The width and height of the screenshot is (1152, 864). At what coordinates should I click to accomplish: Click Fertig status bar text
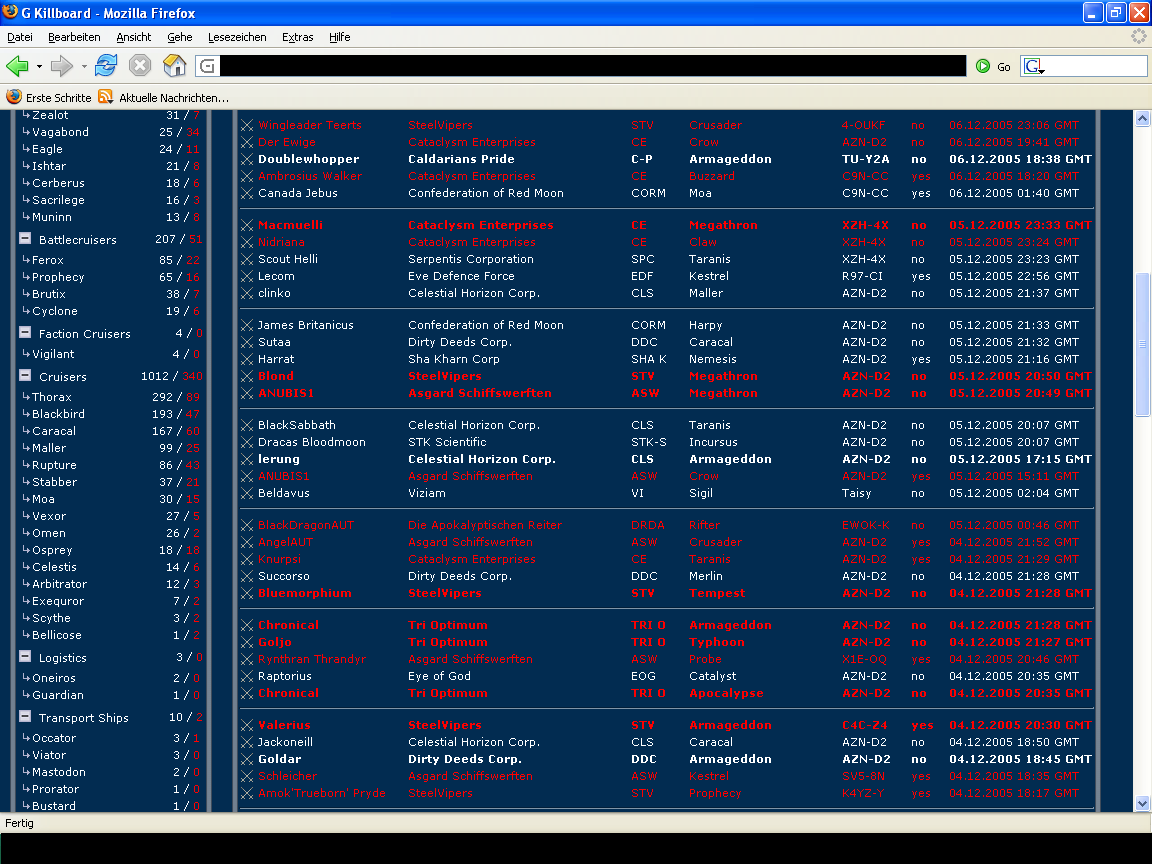pos(19,823)
